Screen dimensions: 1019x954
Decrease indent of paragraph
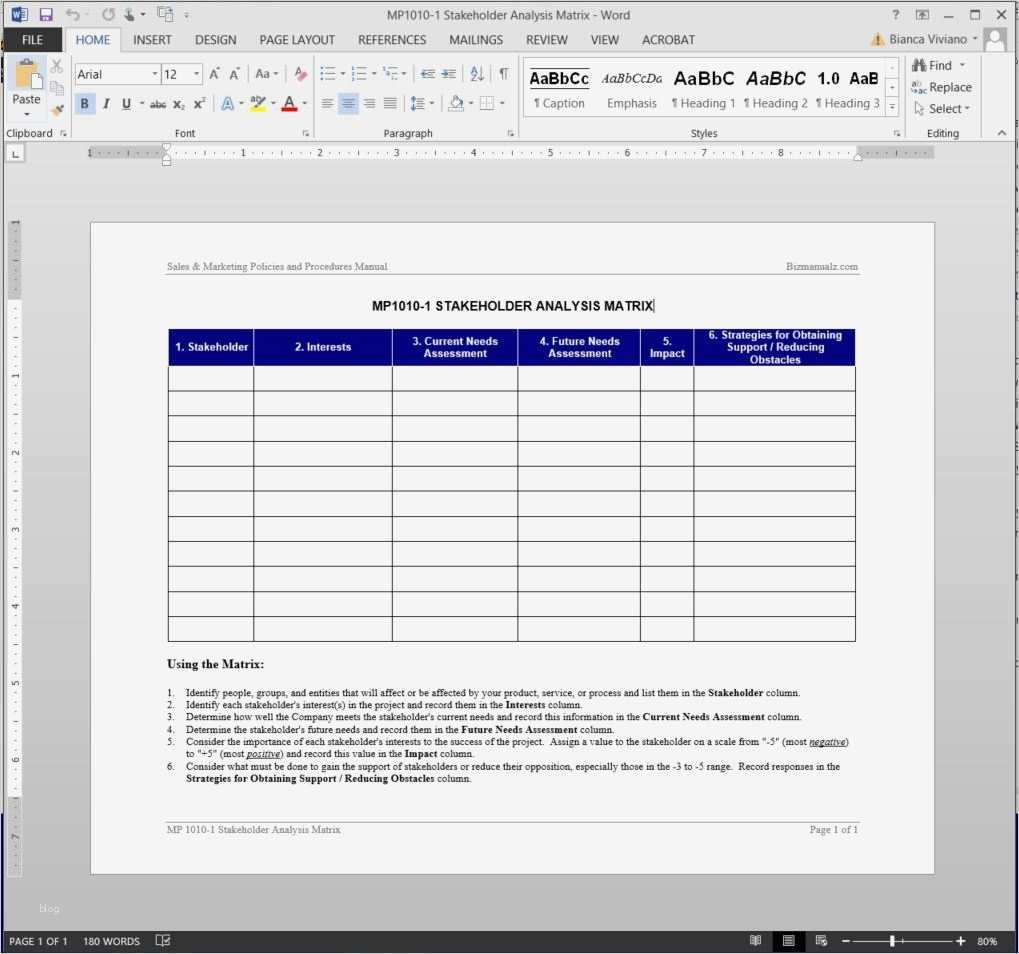[427, 73]
